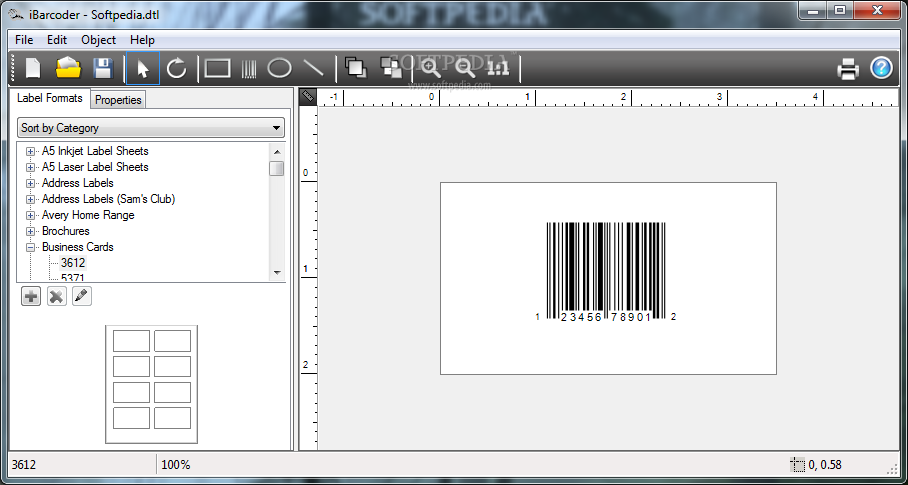
Task: Open the File menu
Action: point(24,40)
